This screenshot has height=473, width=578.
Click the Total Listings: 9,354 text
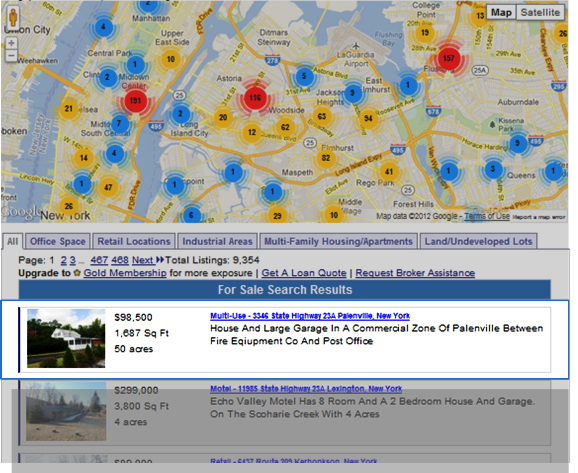[x=212, y=260]
